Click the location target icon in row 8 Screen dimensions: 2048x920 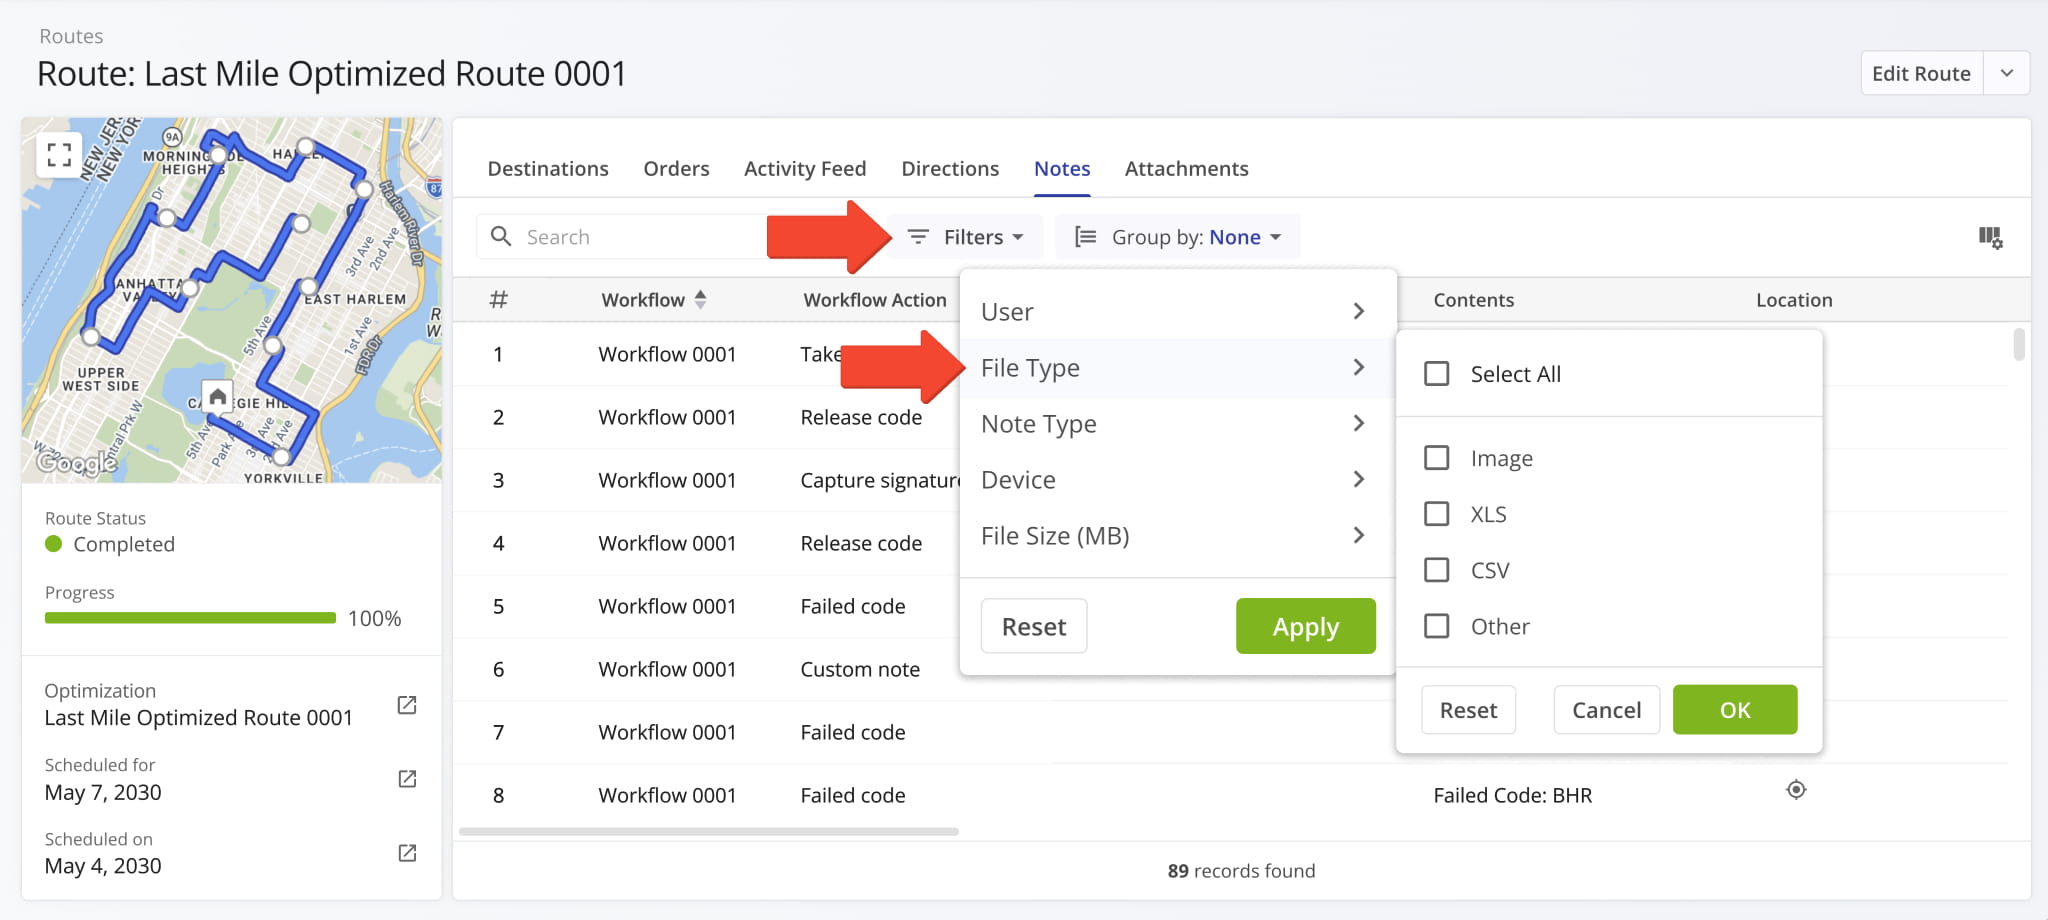1796,790
